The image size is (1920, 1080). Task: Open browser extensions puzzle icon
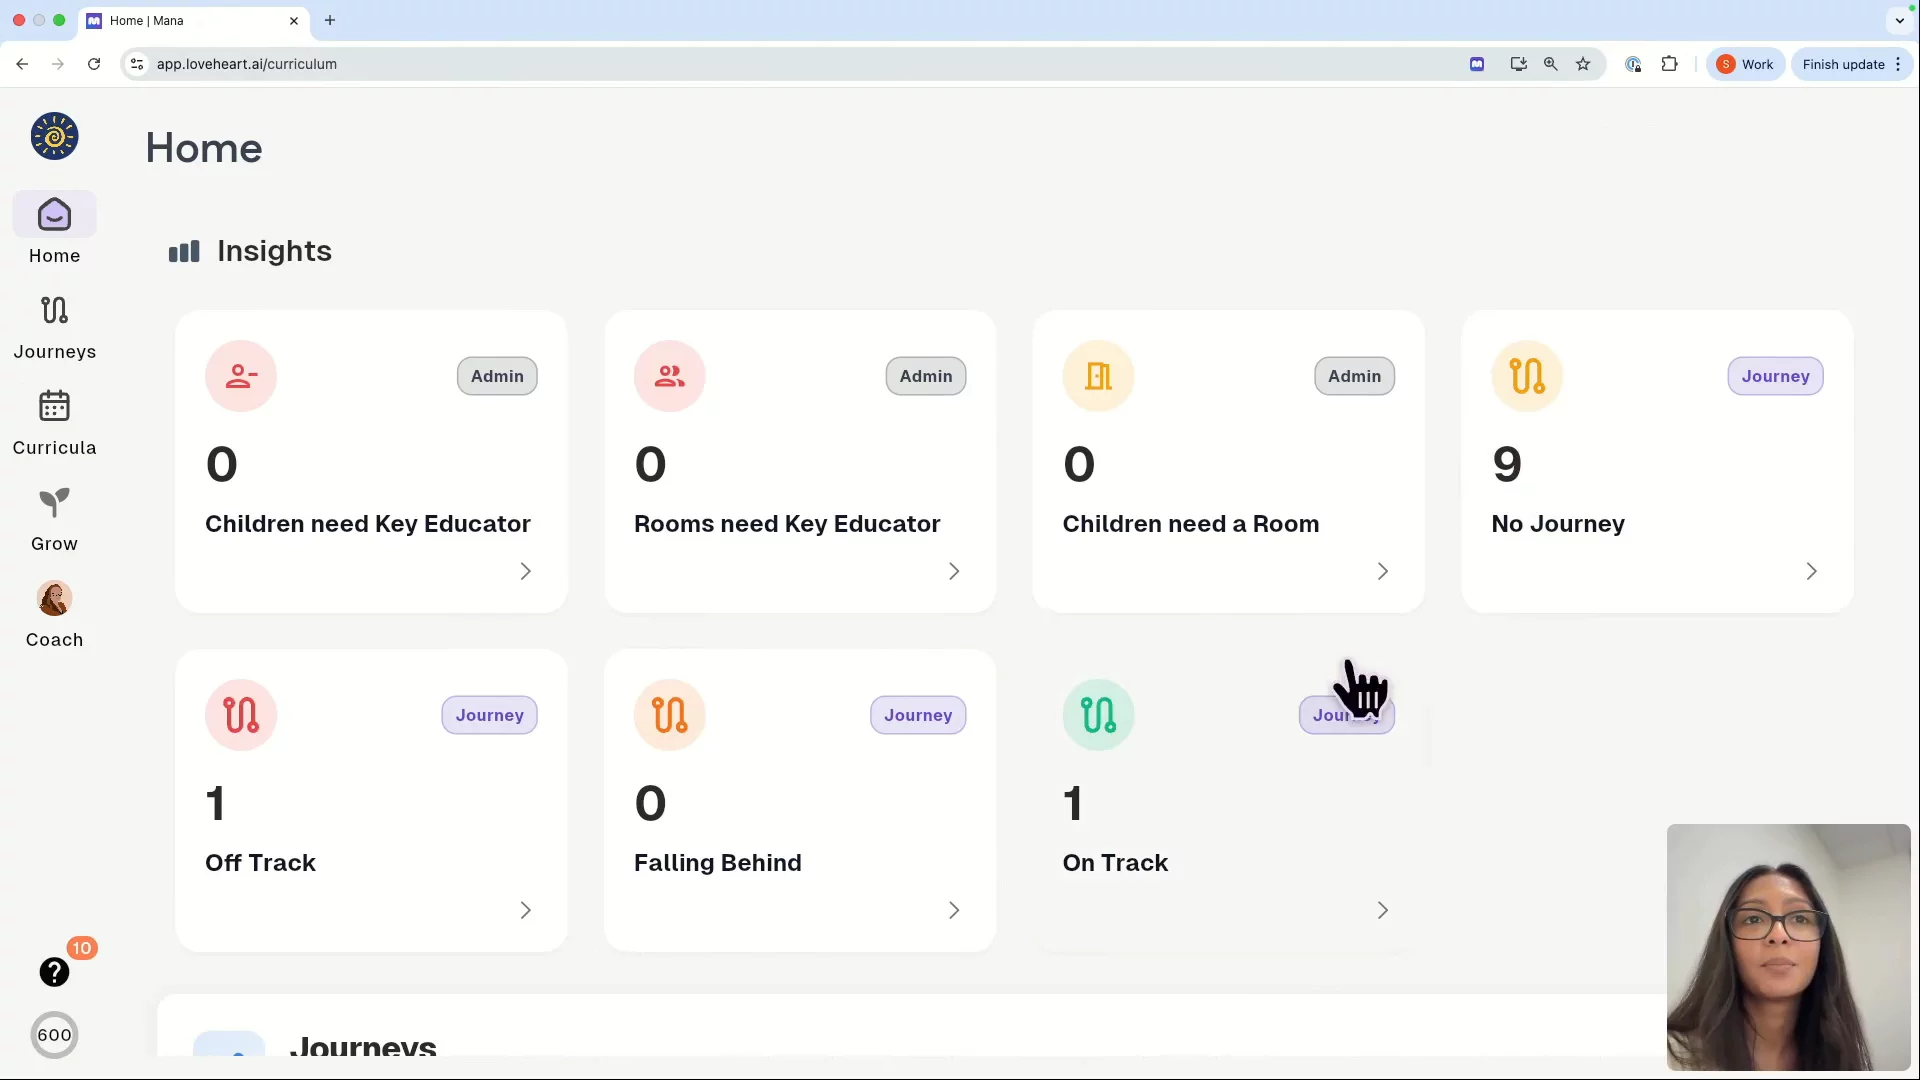tap(1669, 64)
